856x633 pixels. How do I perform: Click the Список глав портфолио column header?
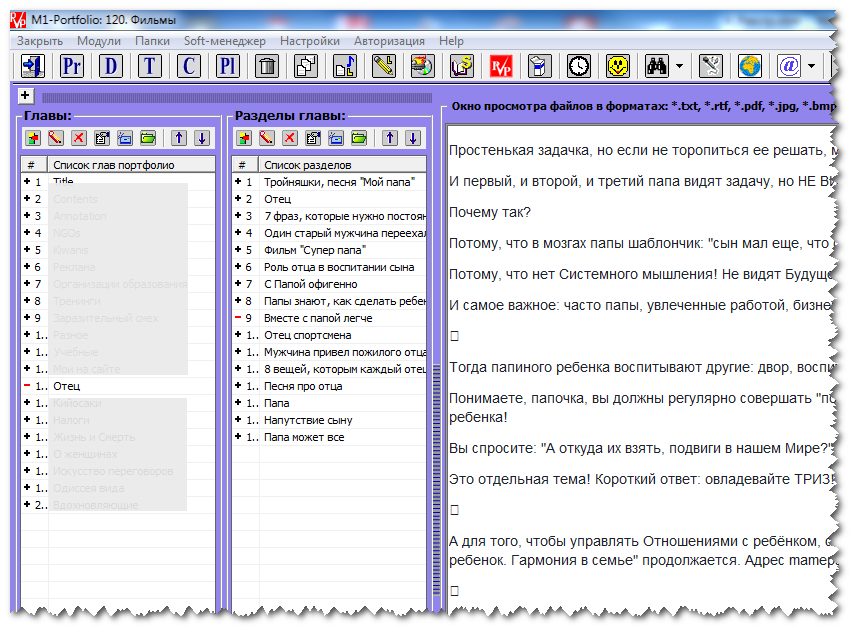tap(132, 165)
